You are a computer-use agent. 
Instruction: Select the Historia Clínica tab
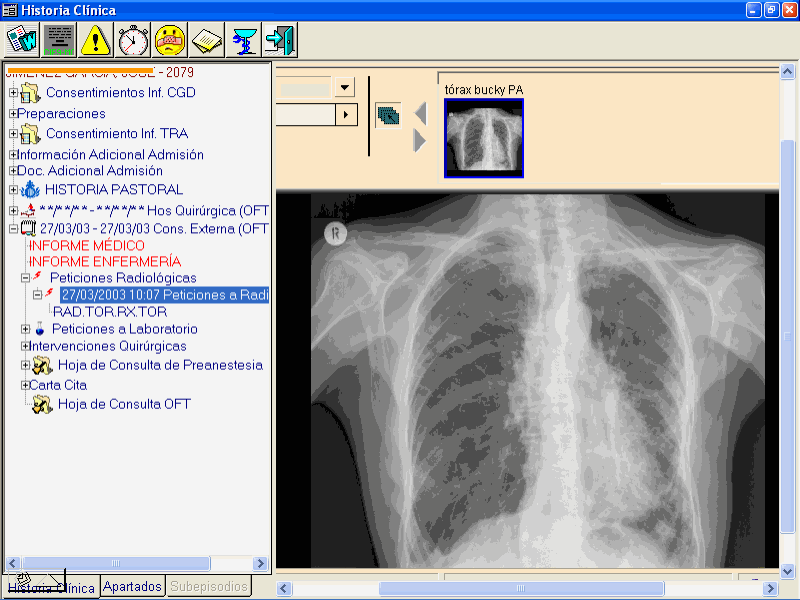click(x=50, y=587)
